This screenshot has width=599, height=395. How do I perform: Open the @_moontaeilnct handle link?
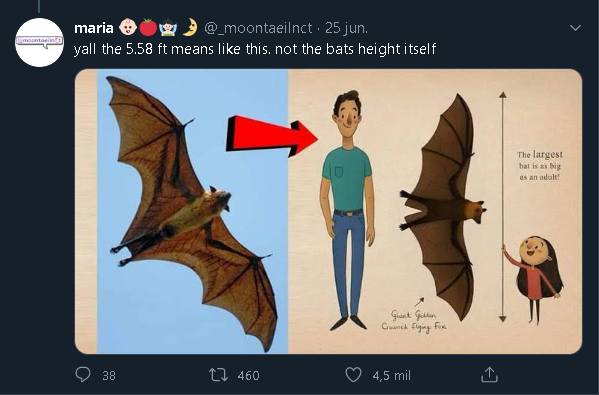tap(258, 28)
